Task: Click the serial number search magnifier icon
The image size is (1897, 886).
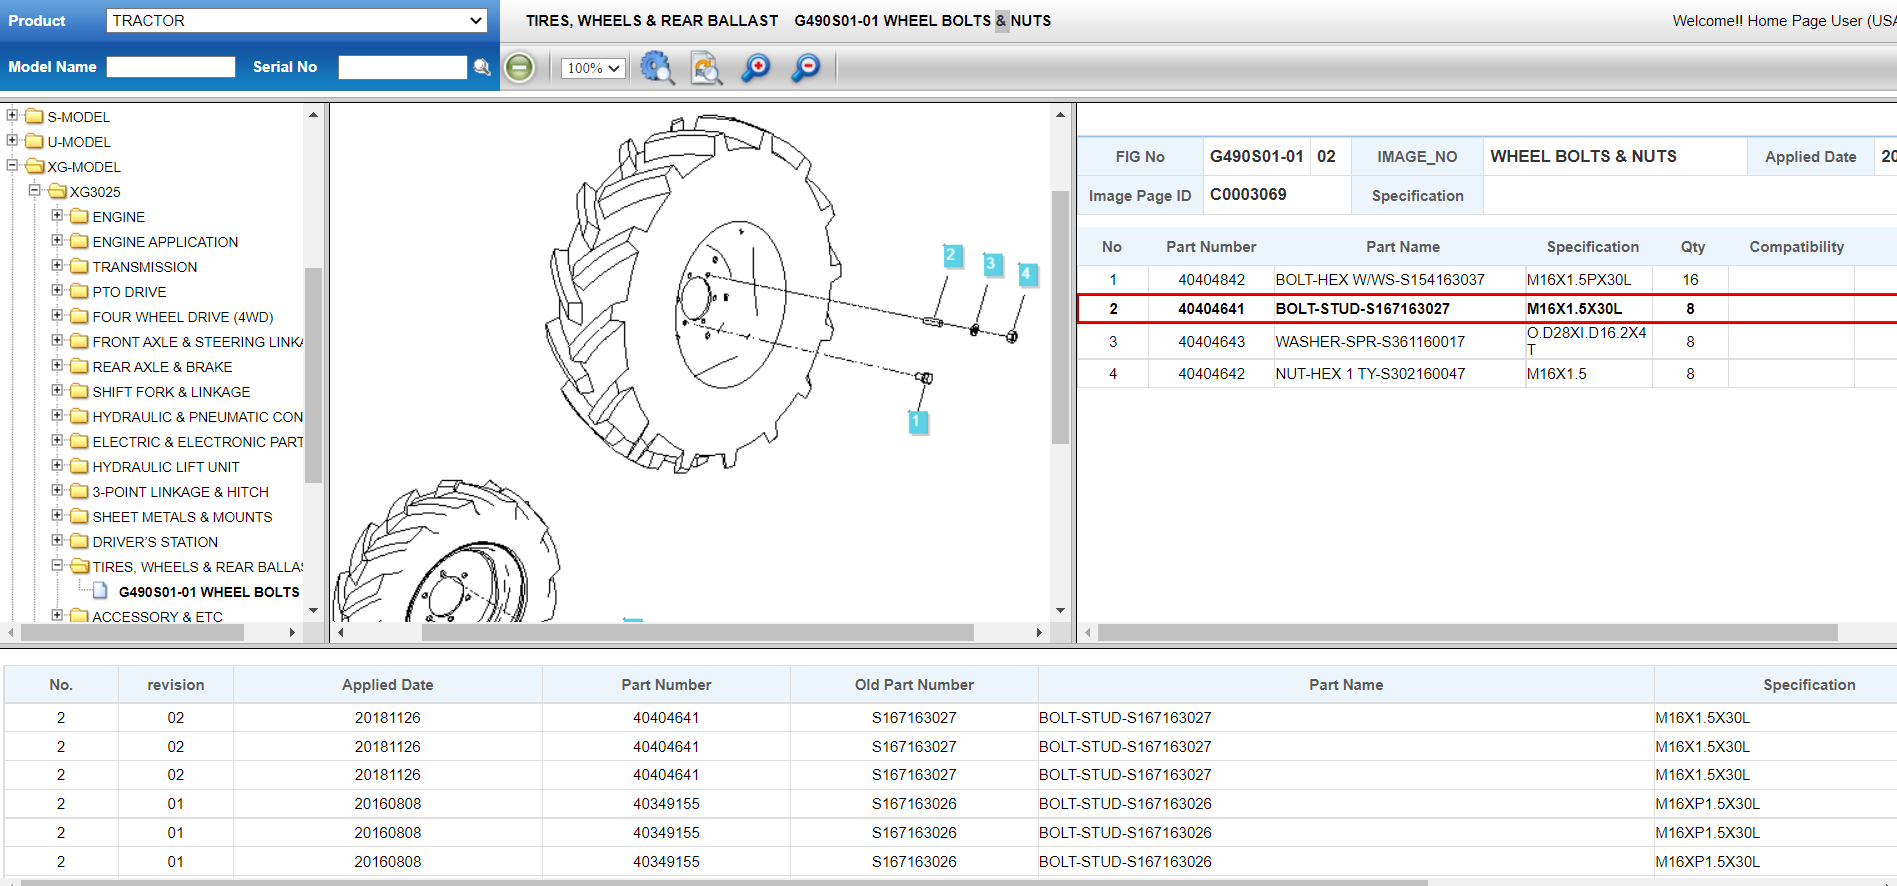Action: [482, 67]
